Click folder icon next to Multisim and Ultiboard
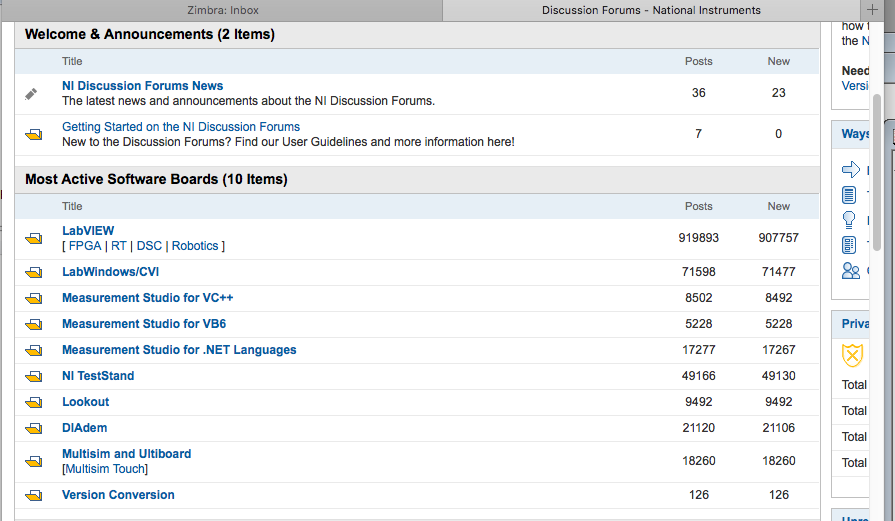This screenshot has width=895, height=521. point(34,461)
